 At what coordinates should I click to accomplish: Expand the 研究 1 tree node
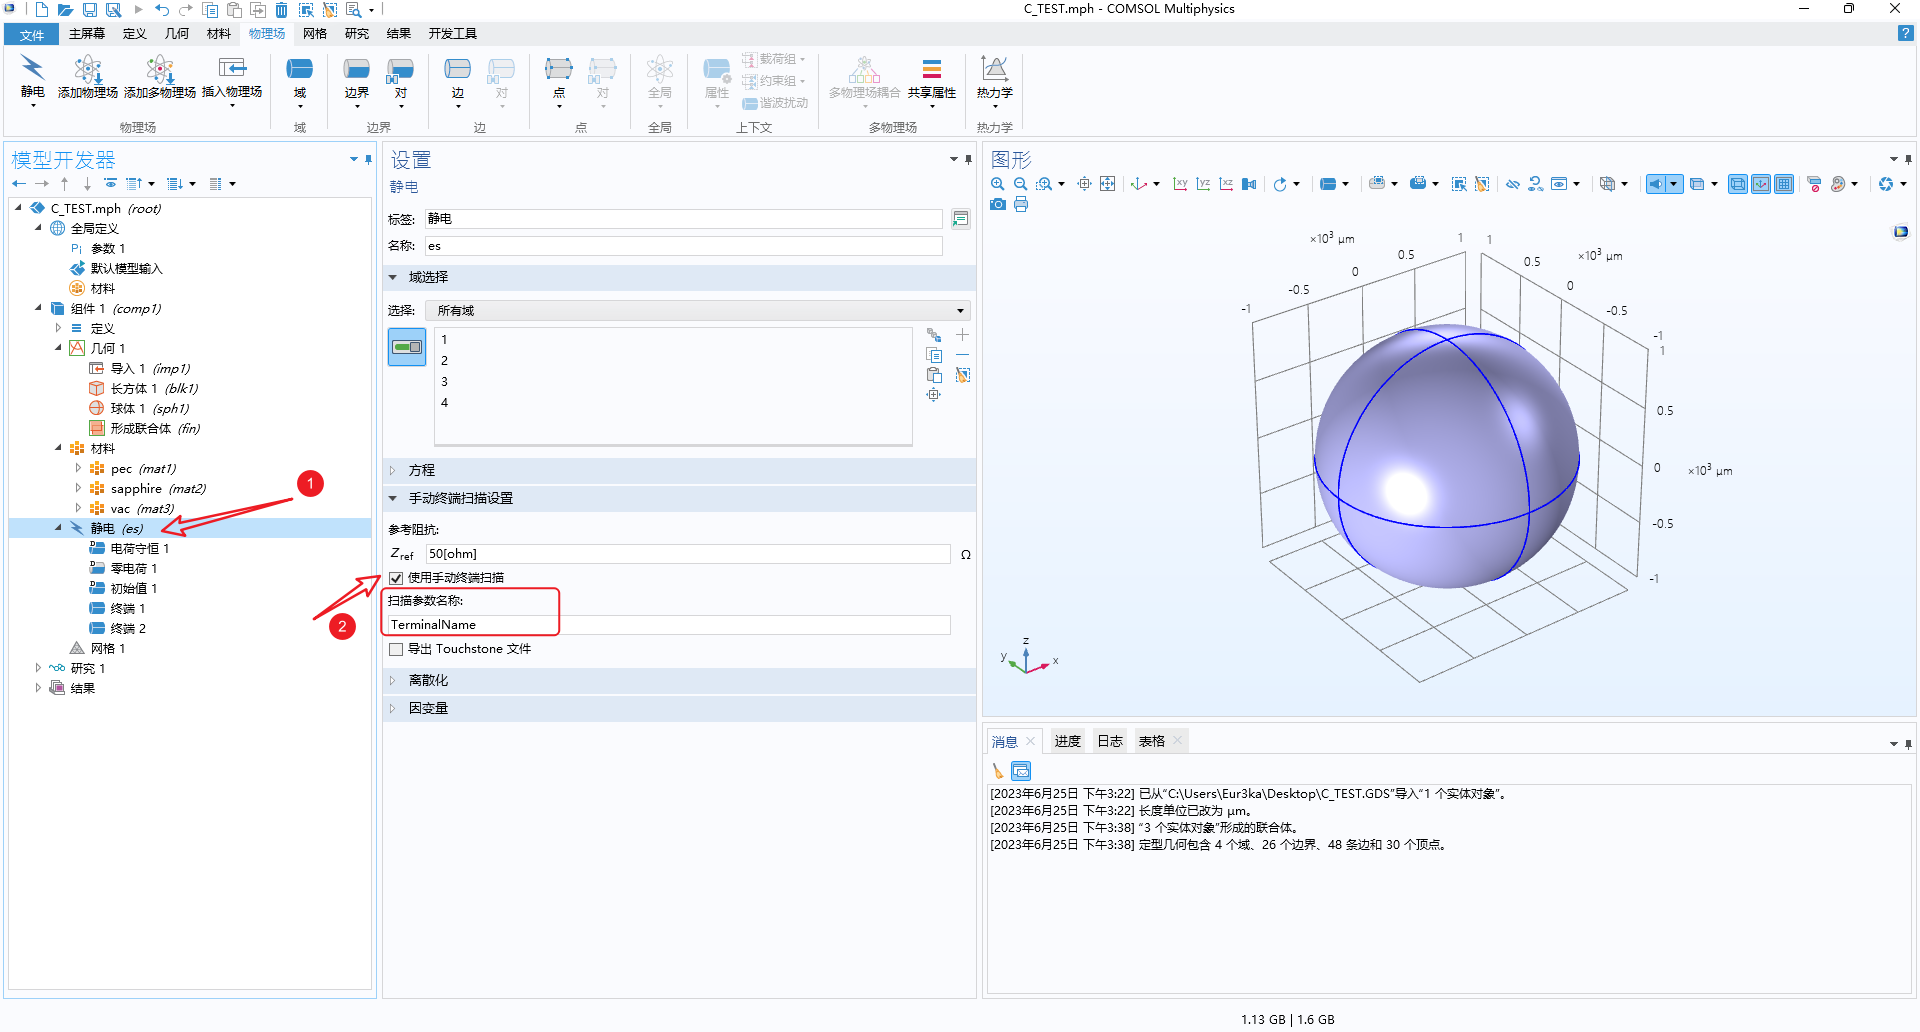38,668
